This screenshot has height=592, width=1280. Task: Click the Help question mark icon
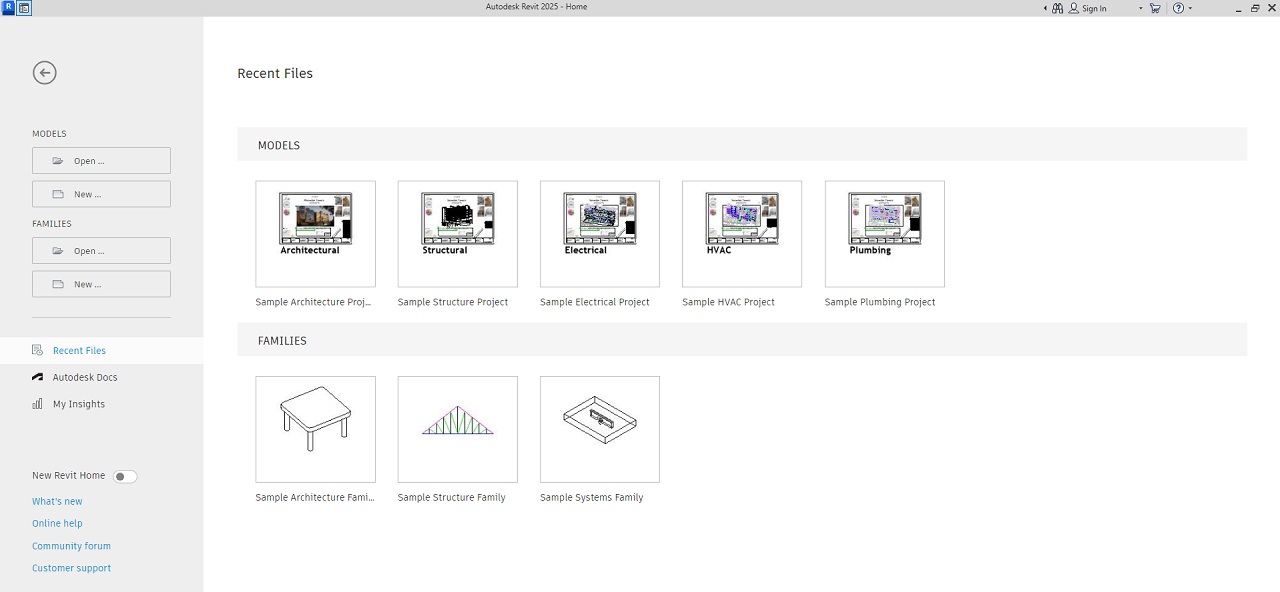(1178, 8)
